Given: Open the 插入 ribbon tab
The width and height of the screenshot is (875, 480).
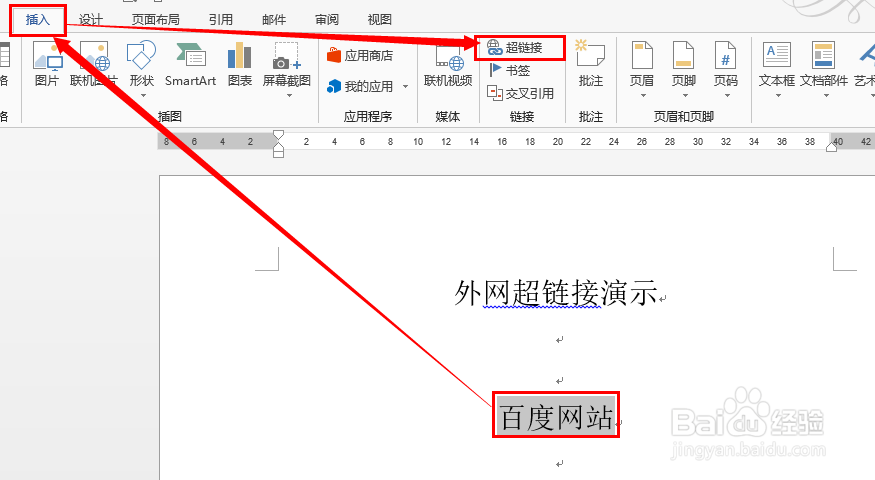Looking at the screenshot, I should [x=38, y=20].
